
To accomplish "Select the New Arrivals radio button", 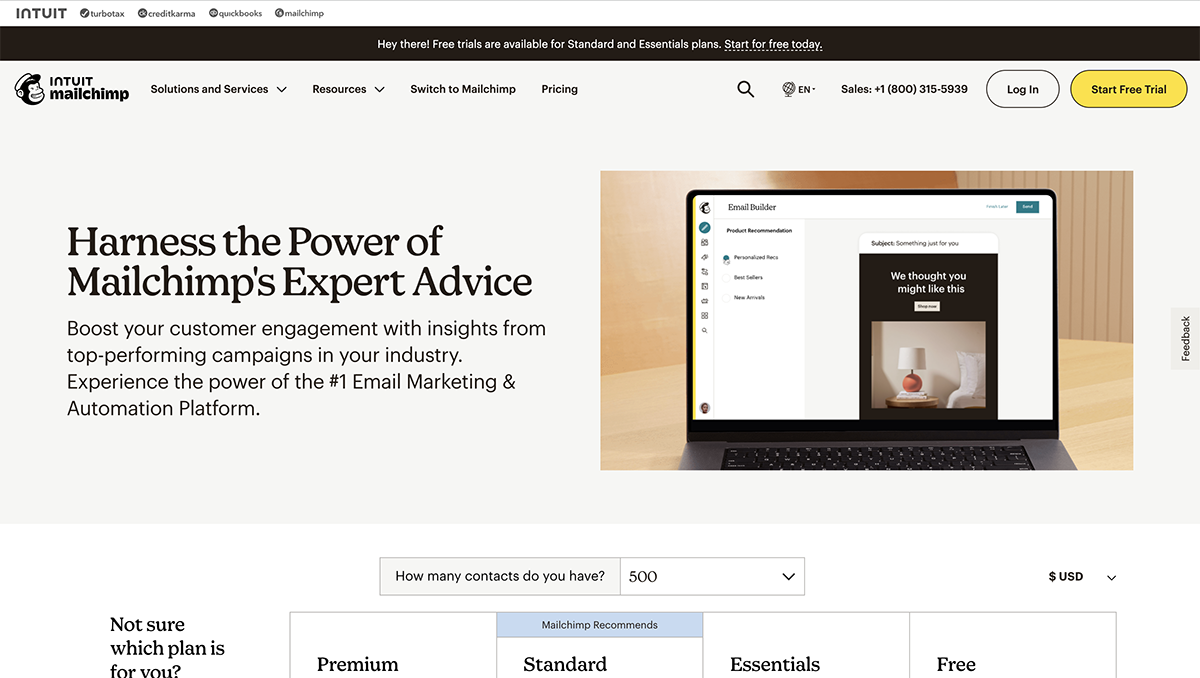I will (x=726, y=298).
